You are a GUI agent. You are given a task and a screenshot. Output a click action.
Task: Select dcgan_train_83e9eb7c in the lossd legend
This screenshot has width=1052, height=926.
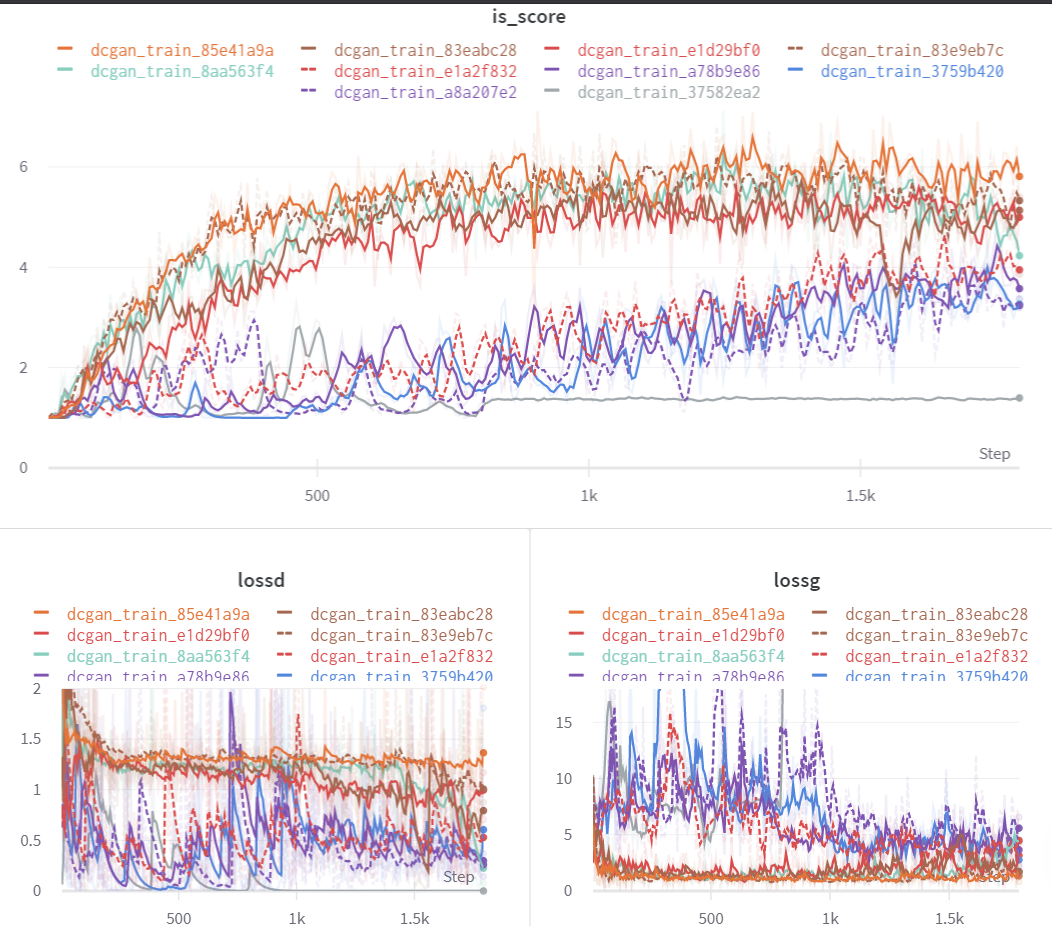tap(401, 635)
